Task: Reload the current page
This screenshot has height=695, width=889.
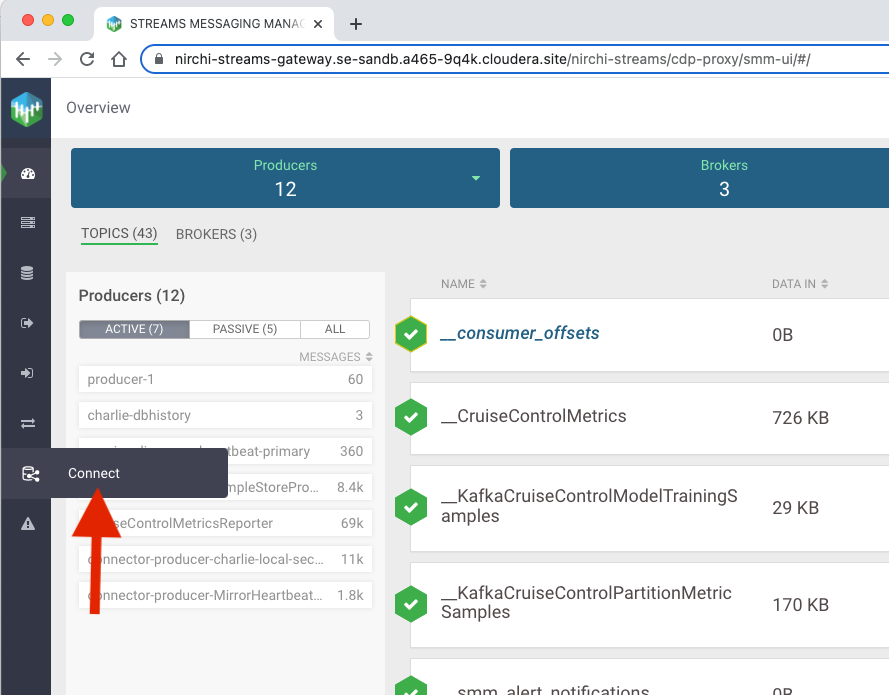Action: 87,59
